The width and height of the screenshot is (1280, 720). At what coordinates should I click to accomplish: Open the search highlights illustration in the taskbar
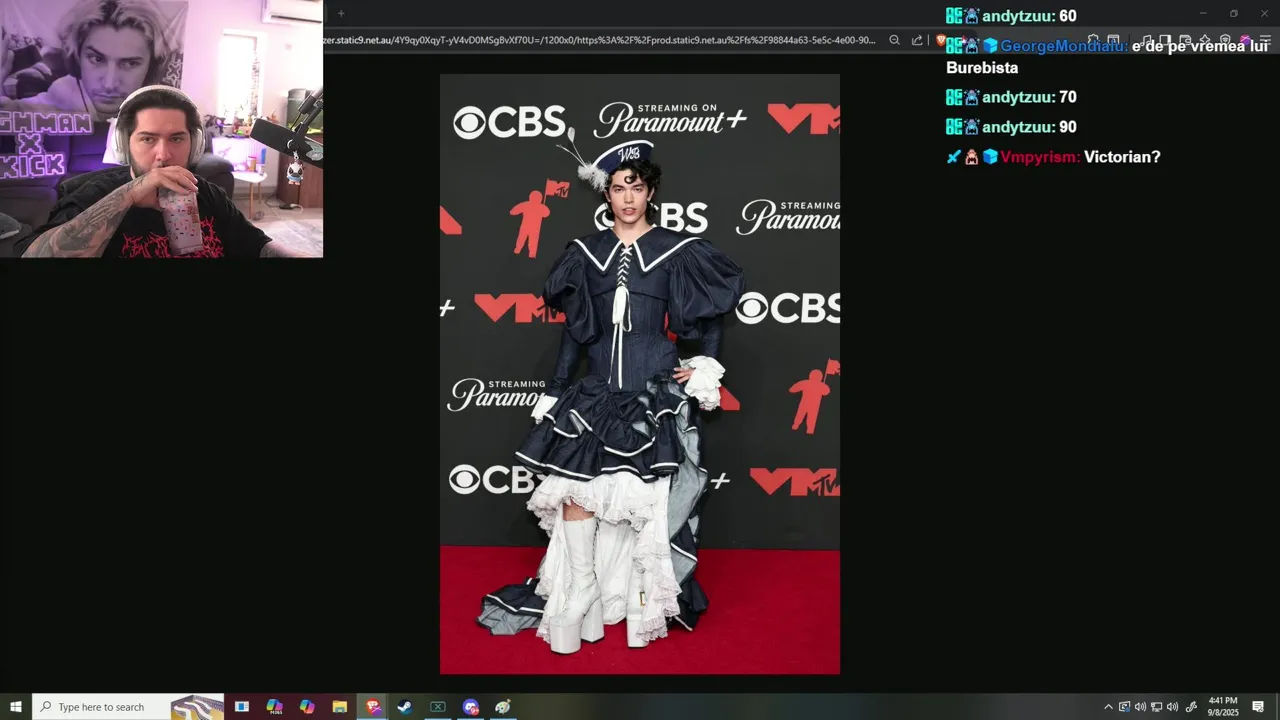(197, 707)
